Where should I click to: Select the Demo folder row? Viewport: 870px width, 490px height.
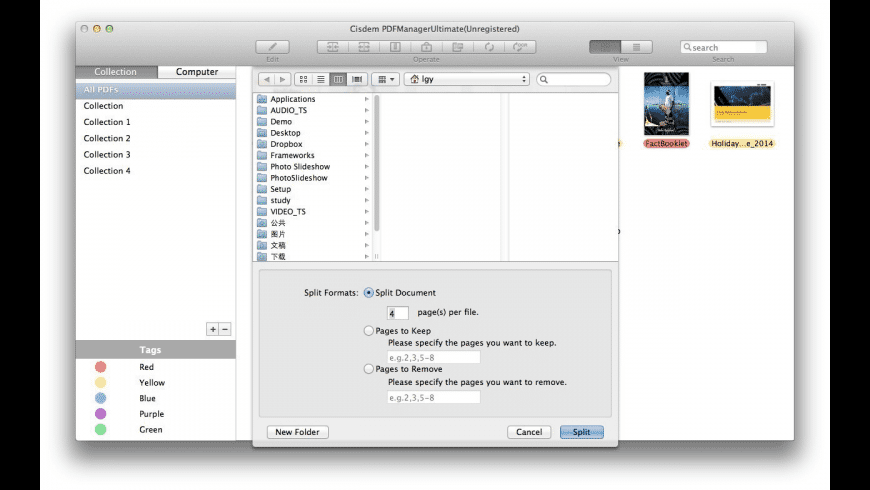click(x=313, y=122)
